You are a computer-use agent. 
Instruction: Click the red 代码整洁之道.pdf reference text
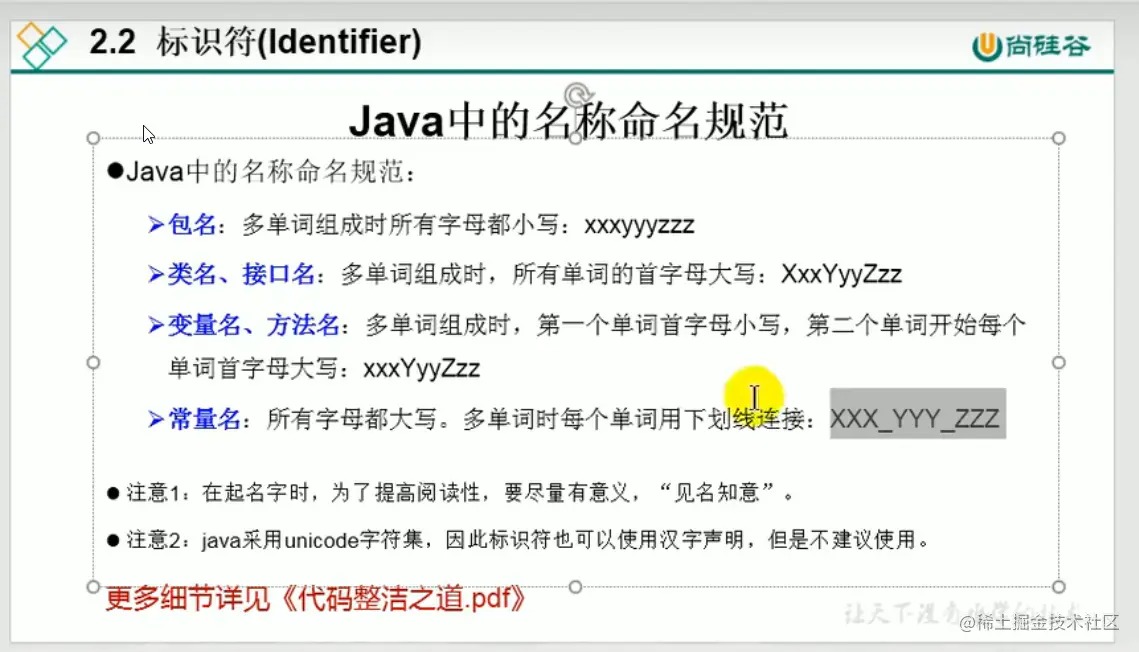click(x=316, y=599)
